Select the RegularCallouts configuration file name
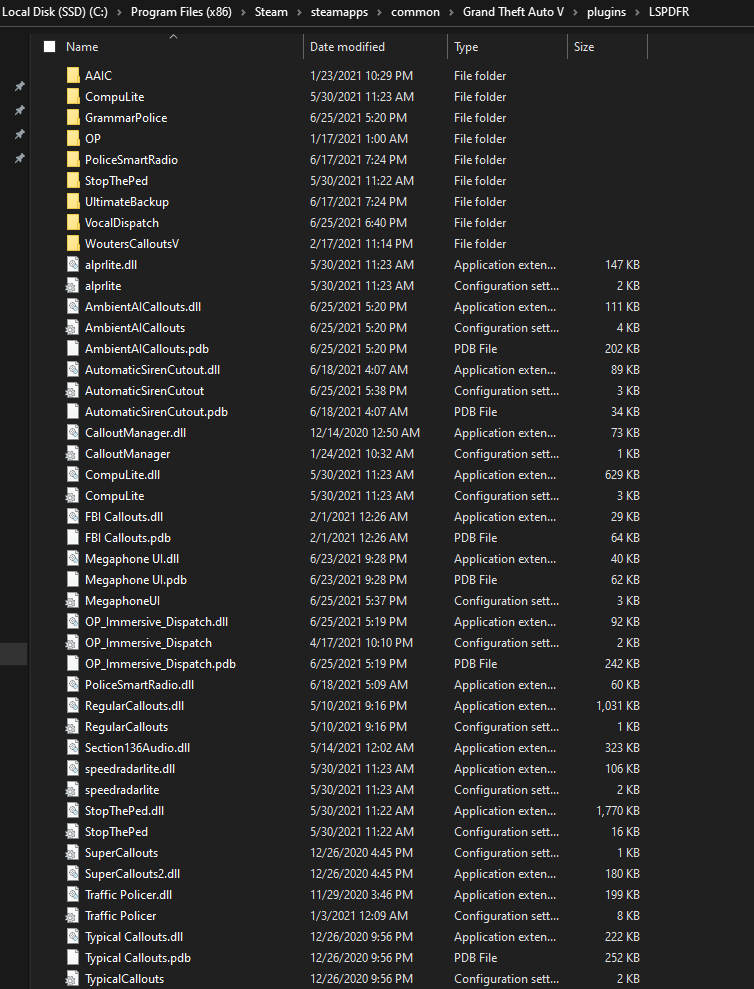754x989 pixels. (x=127, y=727)
